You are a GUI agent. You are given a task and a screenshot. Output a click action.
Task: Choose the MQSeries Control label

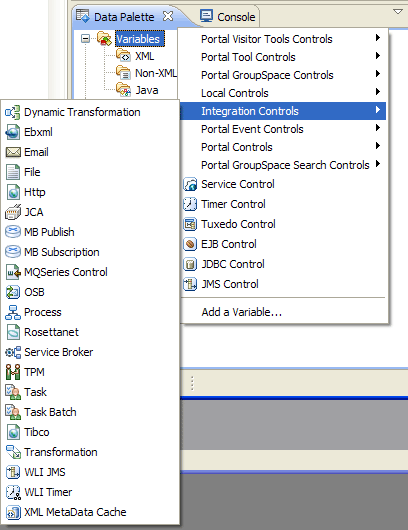pyautogui.click(x=66, y=272)
